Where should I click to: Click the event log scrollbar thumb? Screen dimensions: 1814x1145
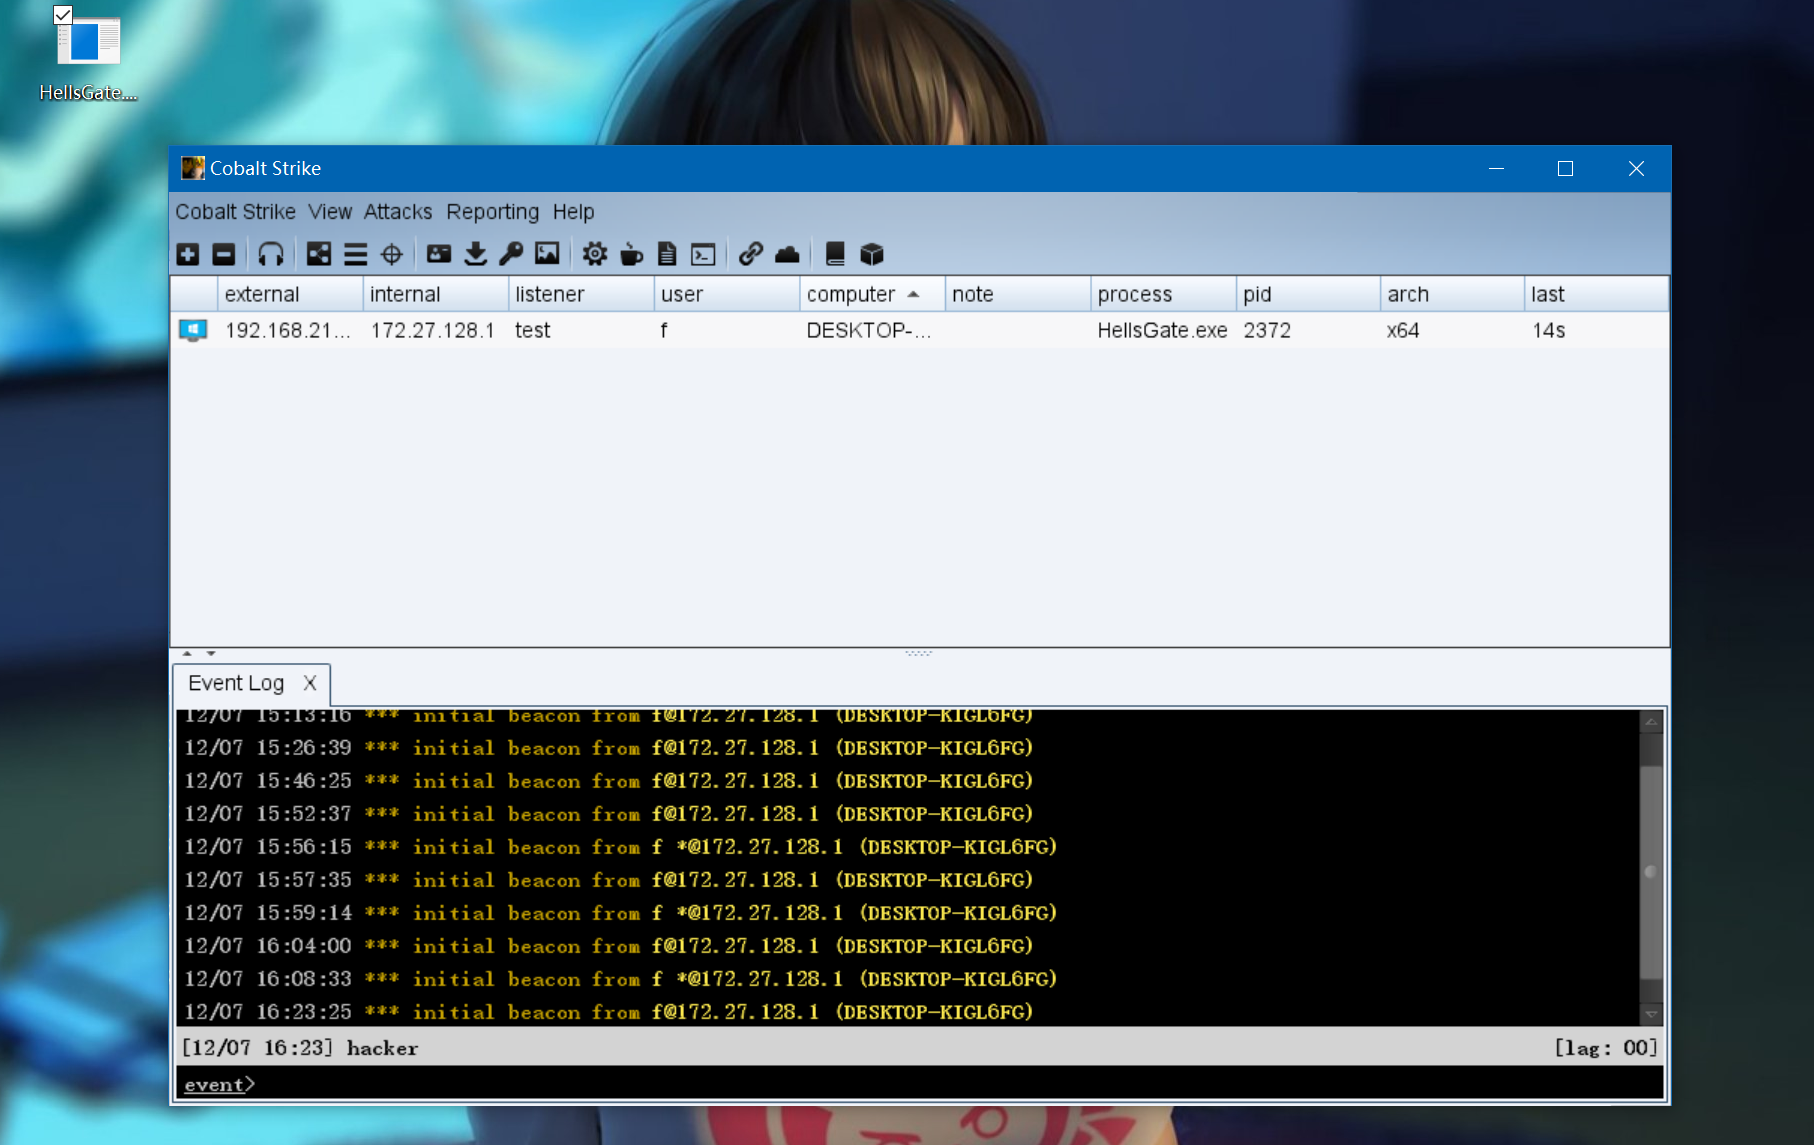(1651, 872)
